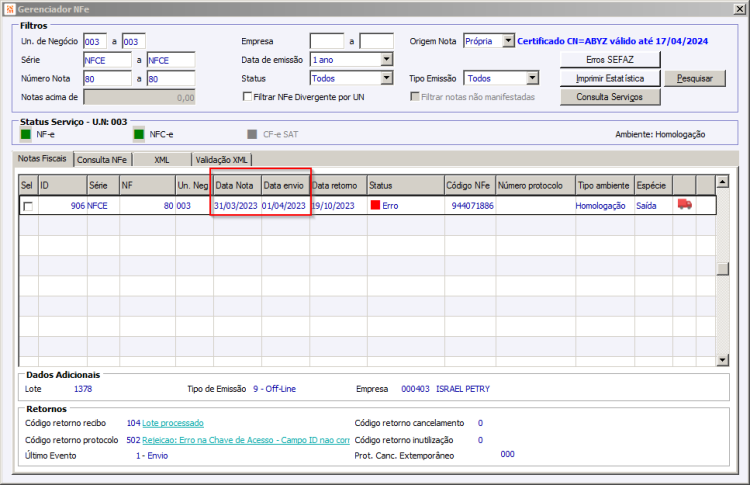The height and width of the screenshot is (485, 750).
Task: Select the 01/04/2023 Data envio cell
Action: [284, 206]
